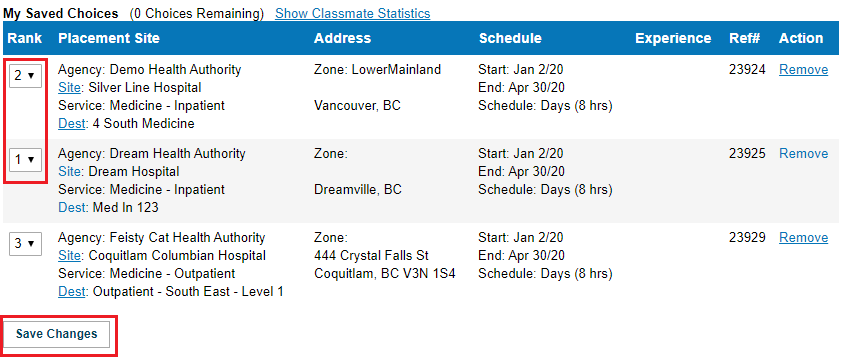Click the Address column header

(x=343, y=38)
